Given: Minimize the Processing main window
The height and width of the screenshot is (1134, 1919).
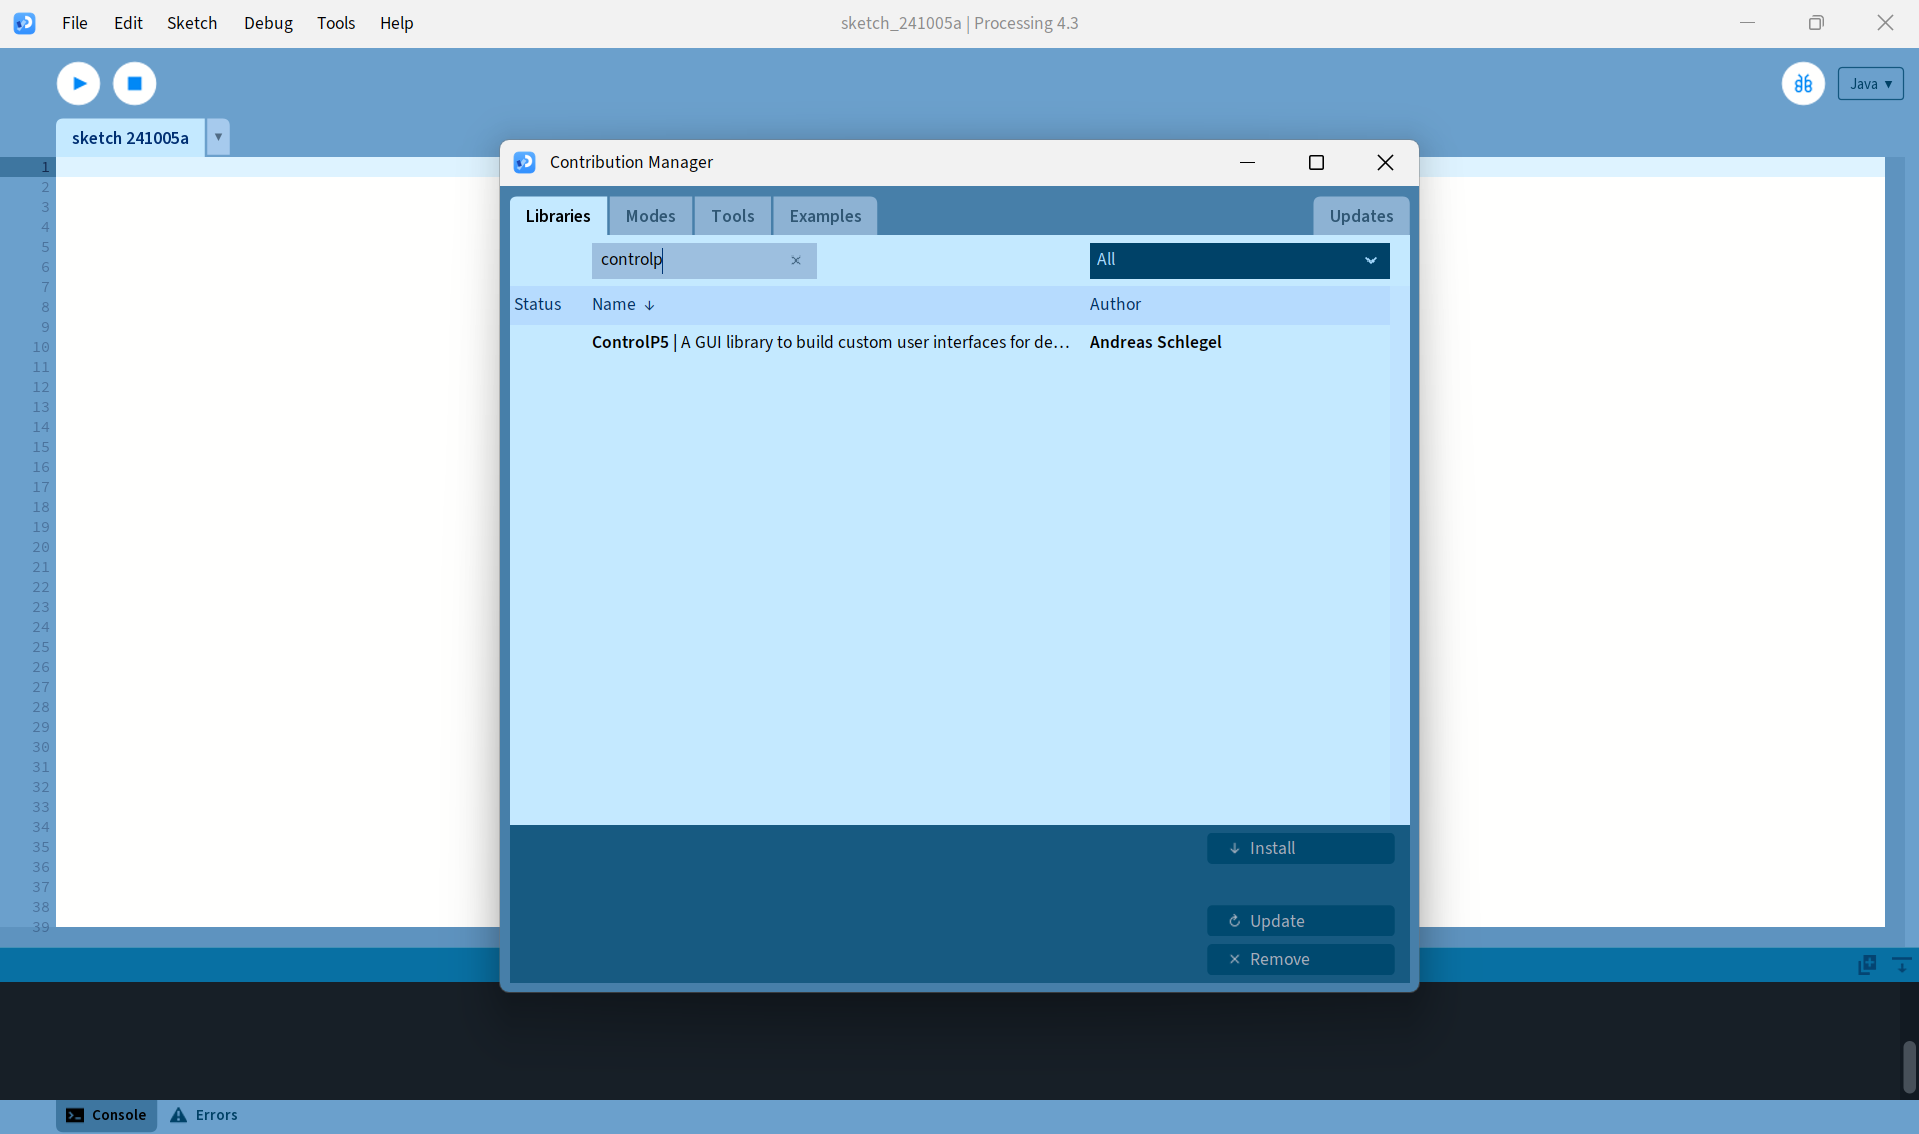Looking at the screenshot, I should click(x=1747, y=23).
